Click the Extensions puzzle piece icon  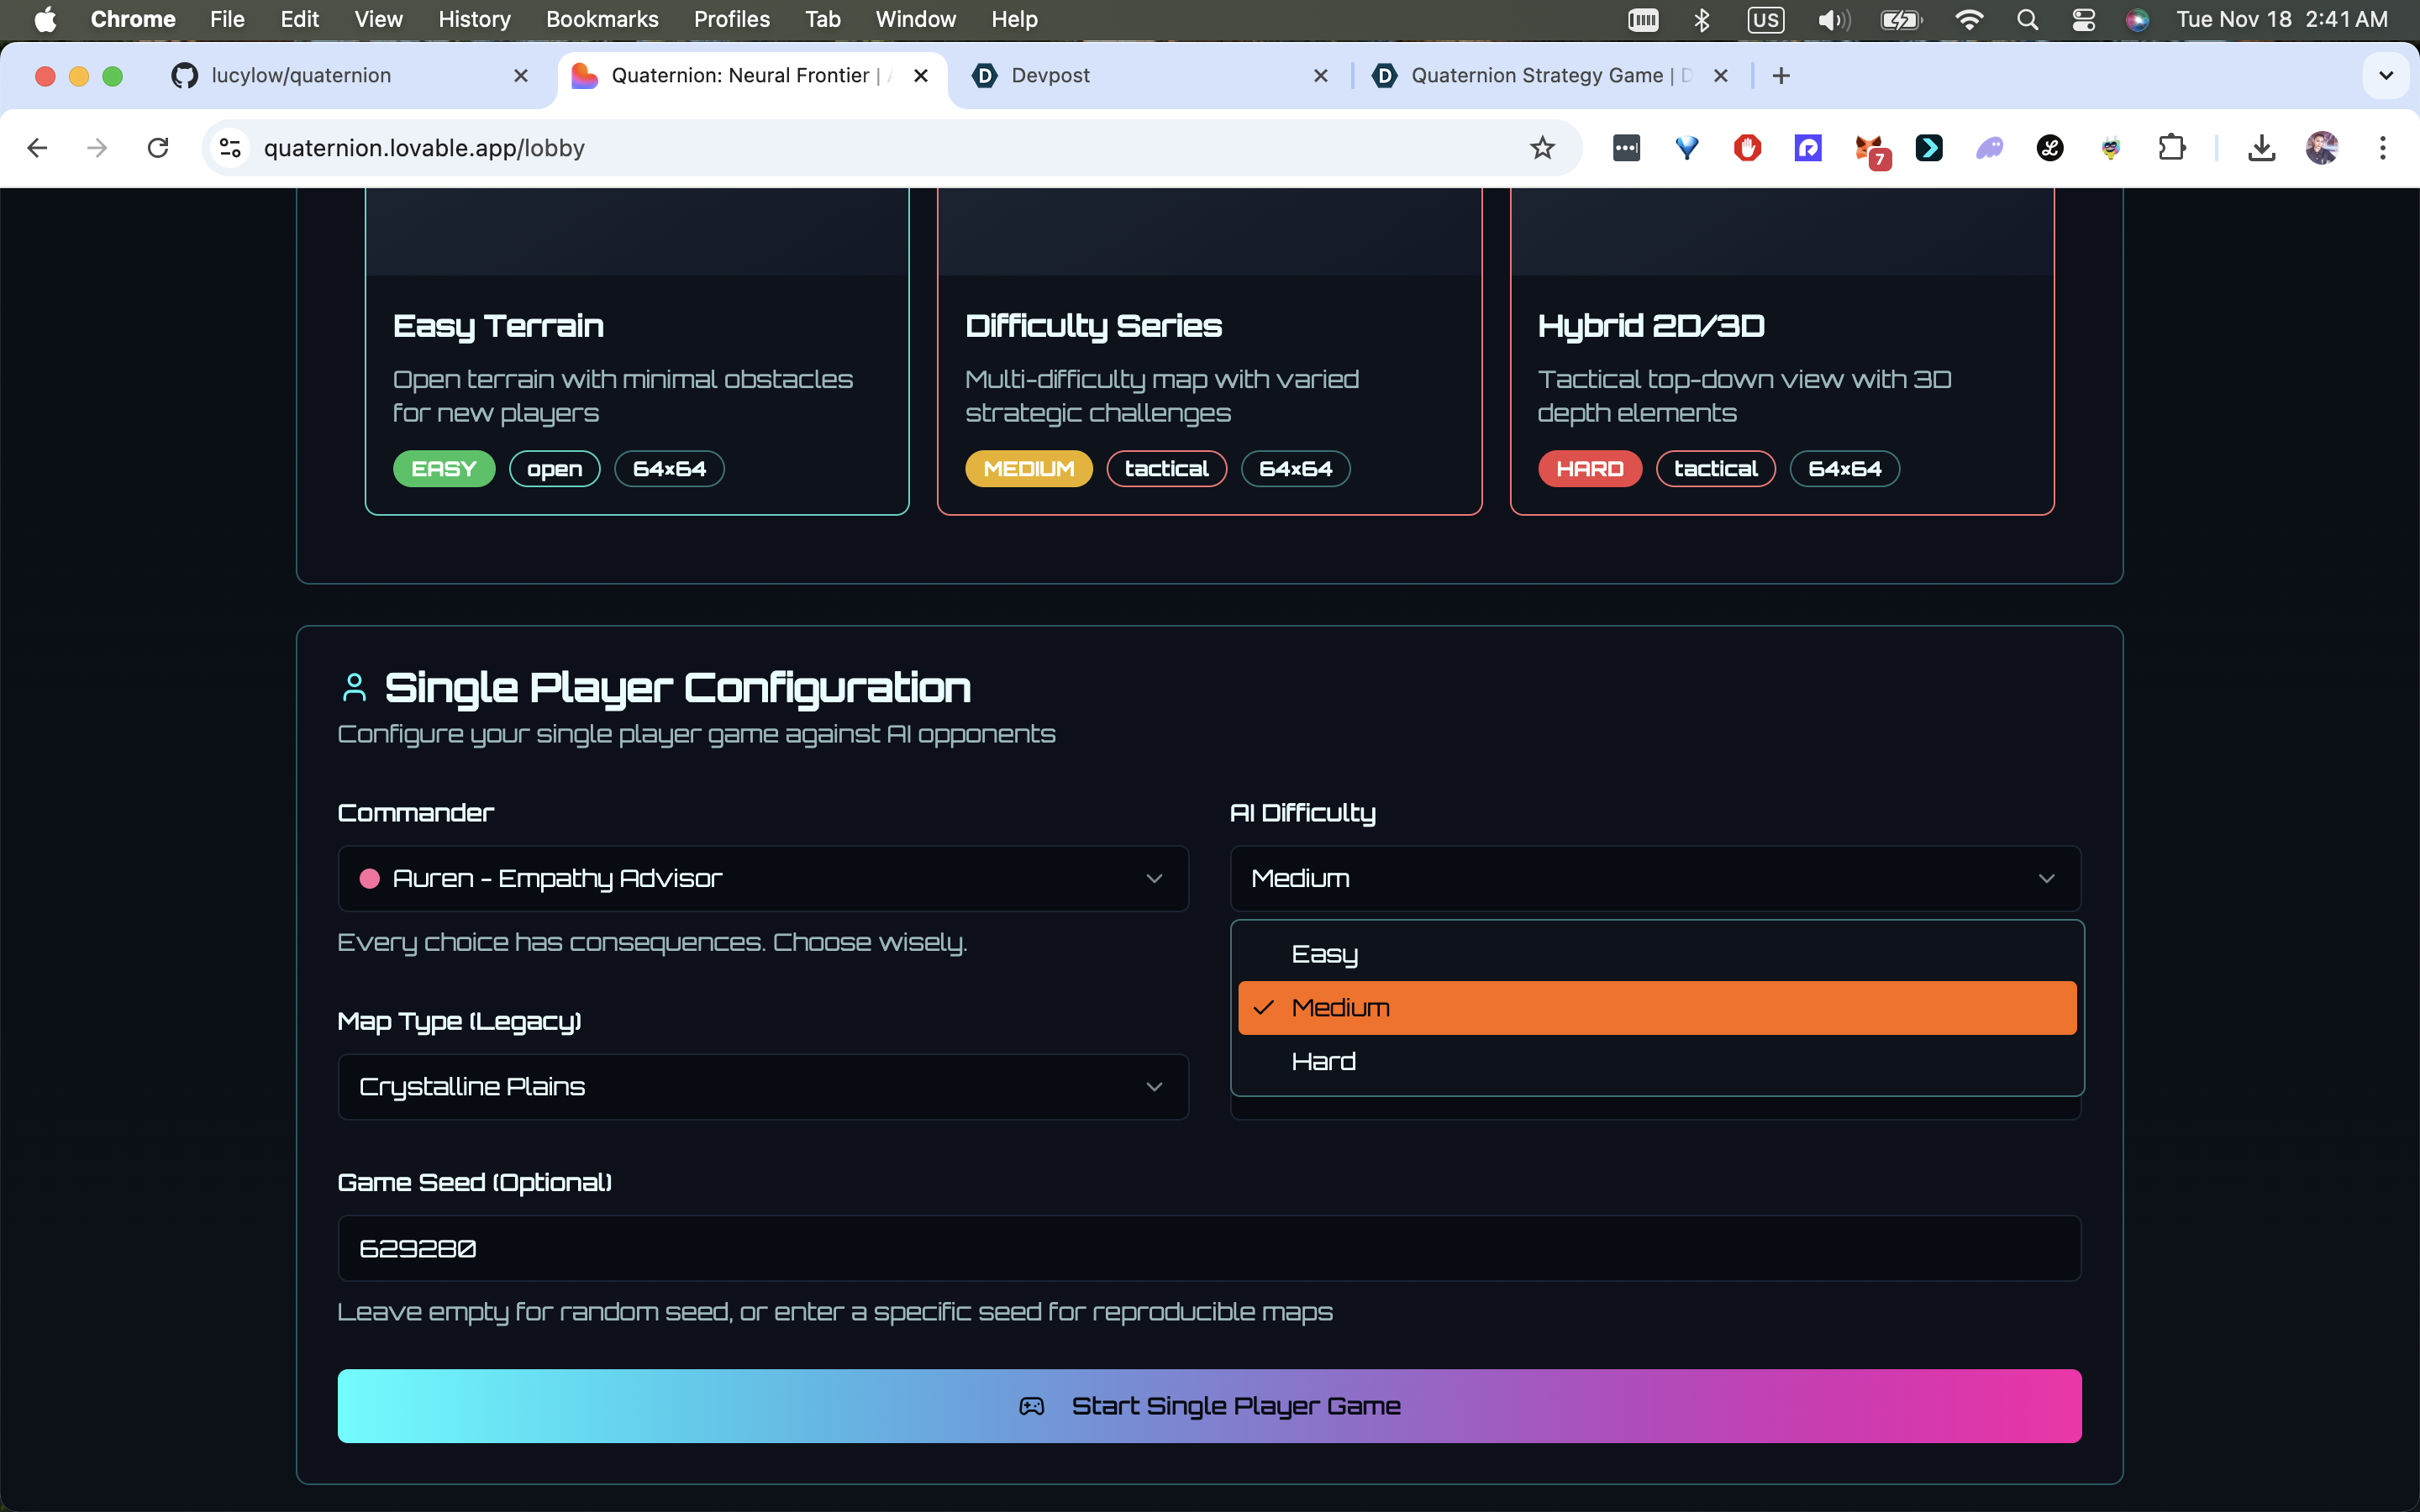[x=2171, y=148]
